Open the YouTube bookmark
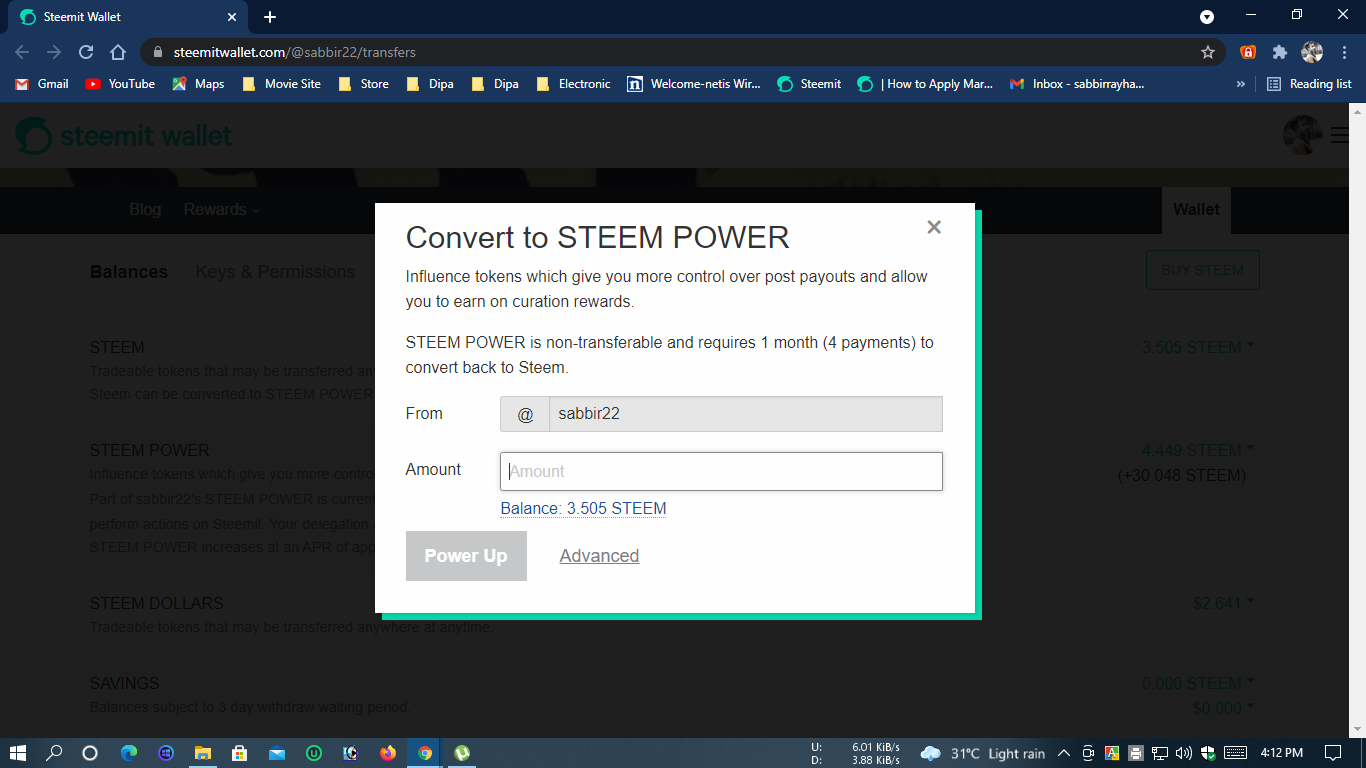 120,84
